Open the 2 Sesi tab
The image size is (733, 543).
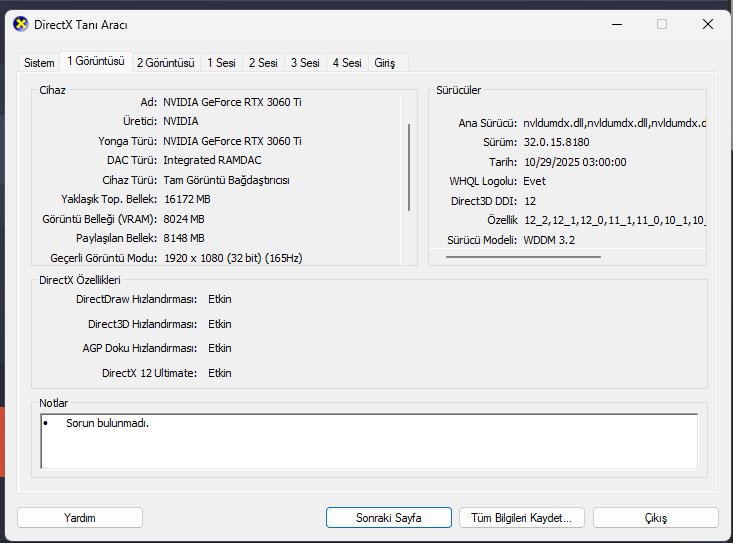(x=263, y=63)
